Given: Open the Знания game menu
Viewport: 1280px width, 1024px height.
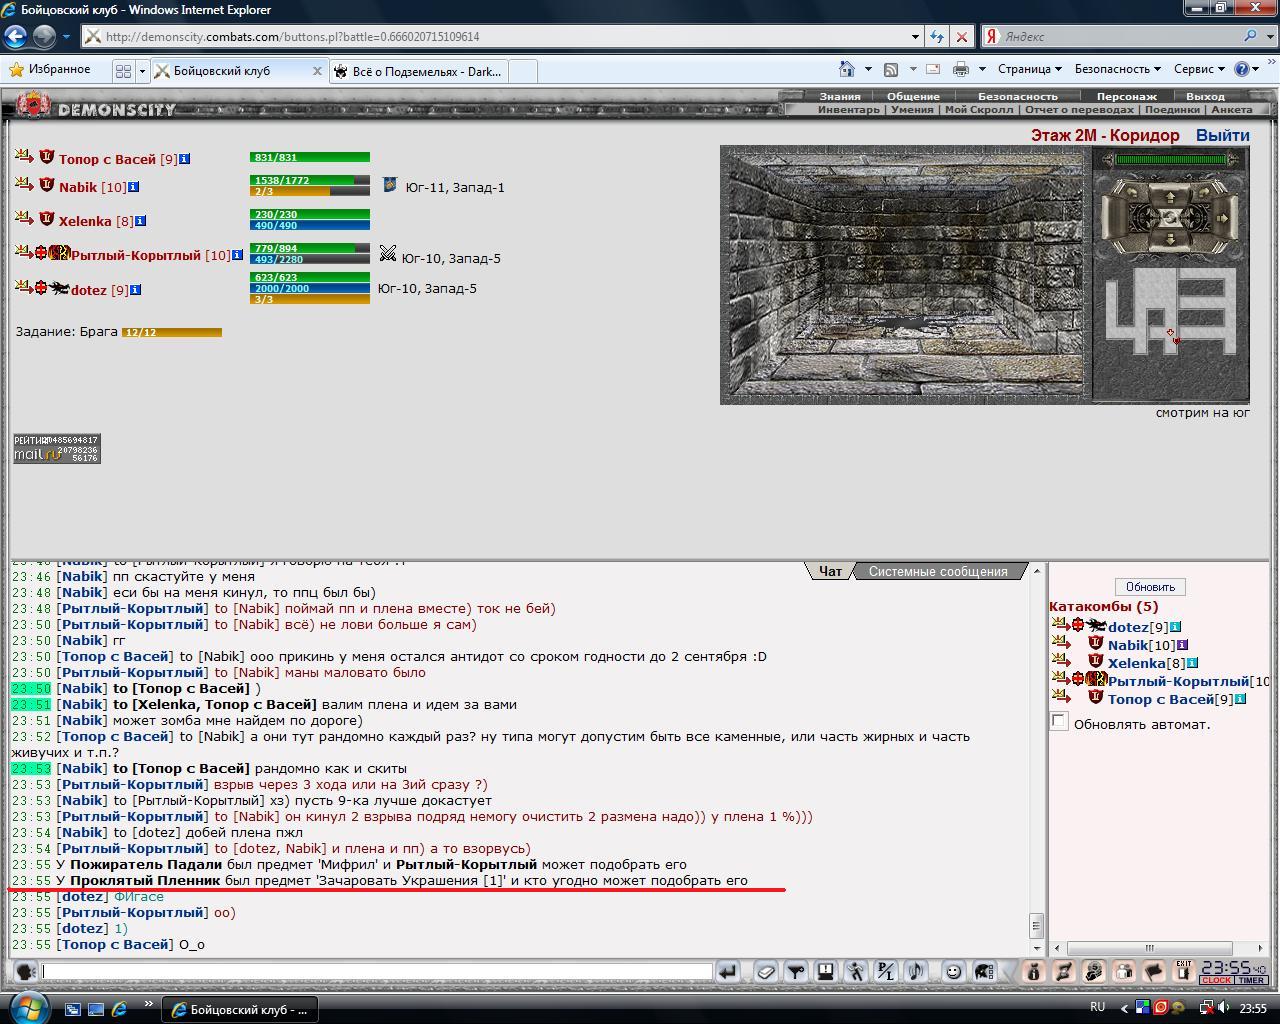Looking at the screenshot, I should pos(840,96).
